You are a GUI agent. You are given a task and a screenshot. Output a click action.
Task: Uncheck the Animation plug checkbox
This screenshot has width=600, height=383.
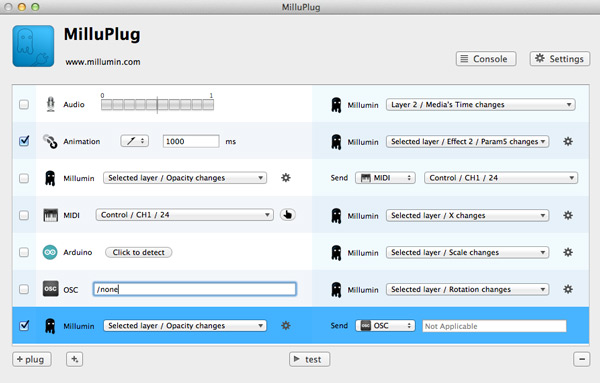pyautogui.click(x=24, y=141)
